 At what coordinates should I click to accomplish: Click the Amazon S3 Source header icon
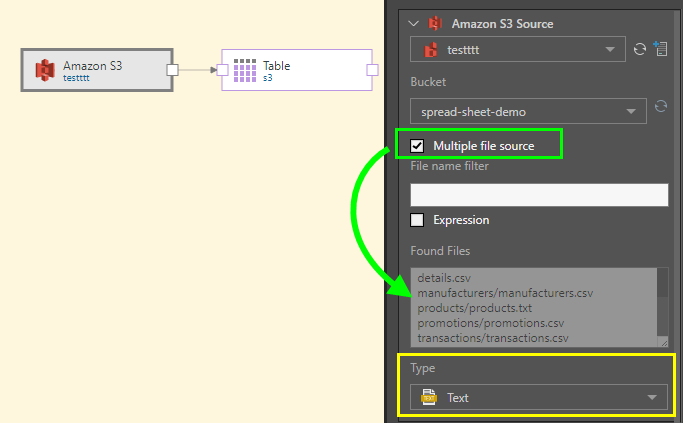[x=435, y=23]
